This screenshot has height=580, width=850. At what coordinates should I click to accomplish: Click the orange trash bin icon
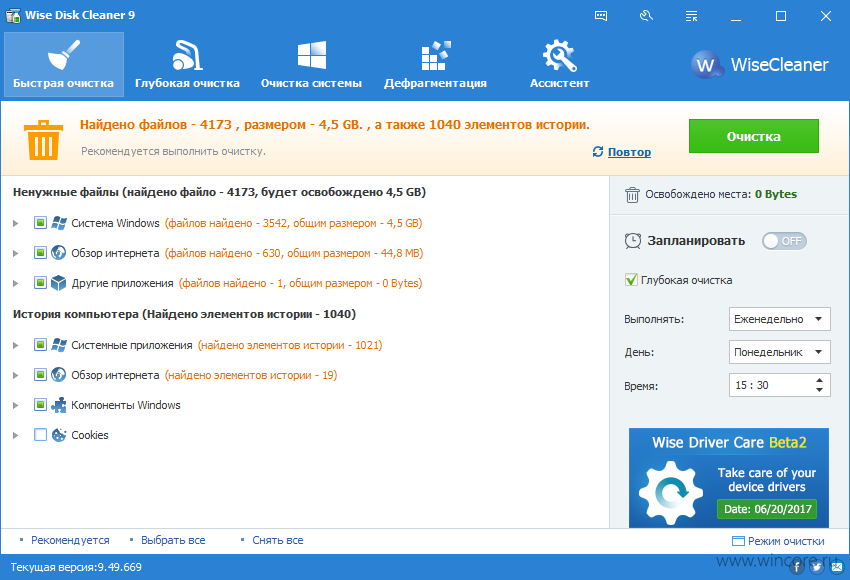[43, 140]
